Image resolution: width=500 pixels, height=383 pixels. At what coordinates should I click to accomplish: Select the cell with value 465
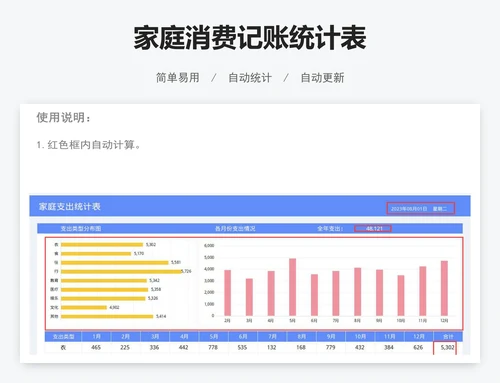[x=96, y=347]
